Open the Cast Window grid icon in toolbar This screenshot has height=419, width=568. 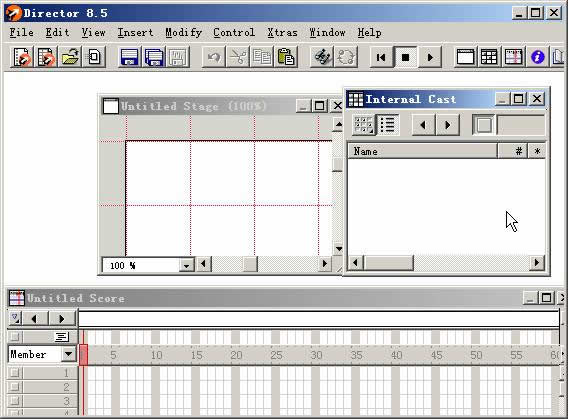pos(489,57)
